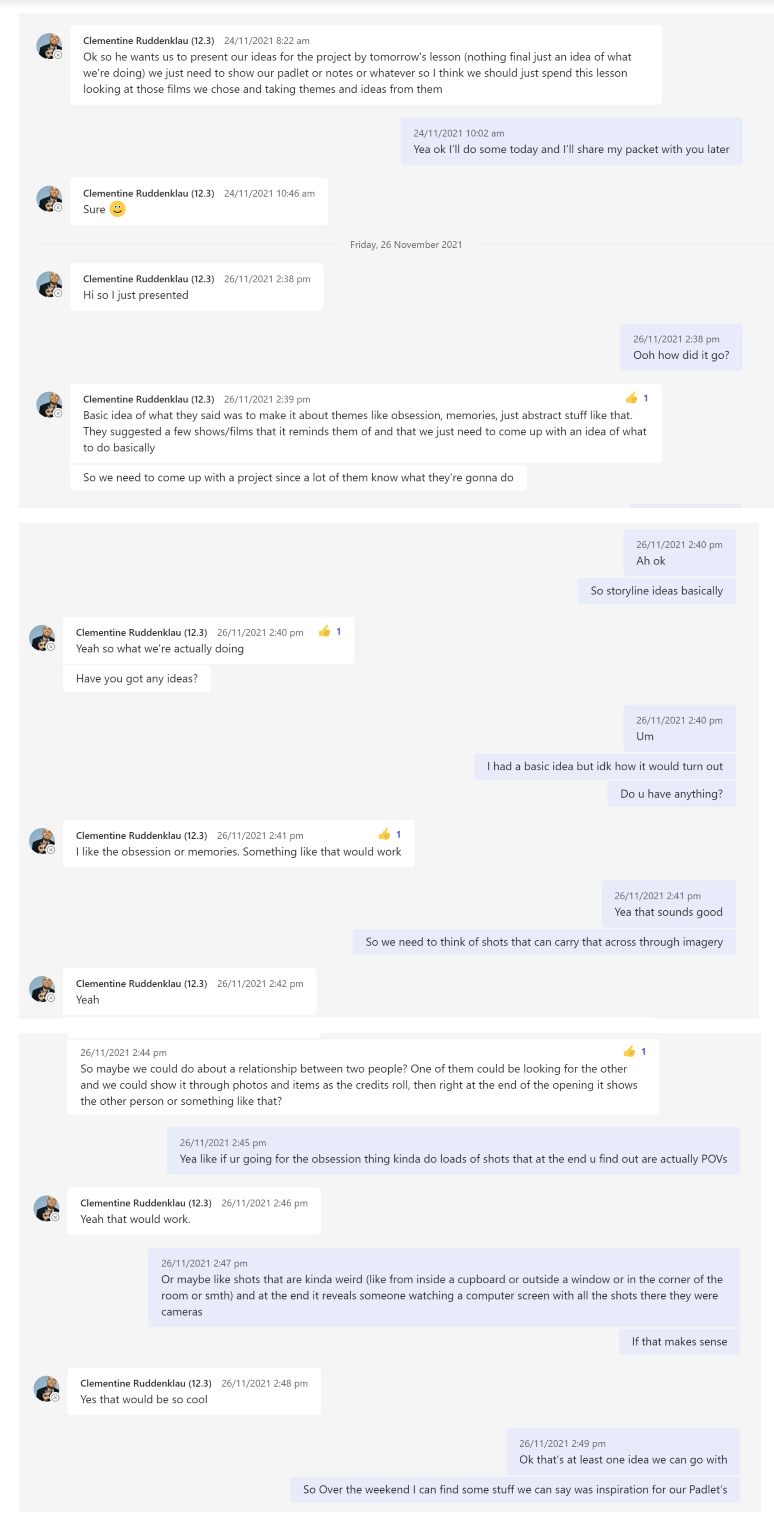Click the "Friday, 26 November 2021" date divider
Screen dimensions: 774x1520
point(405,244)
